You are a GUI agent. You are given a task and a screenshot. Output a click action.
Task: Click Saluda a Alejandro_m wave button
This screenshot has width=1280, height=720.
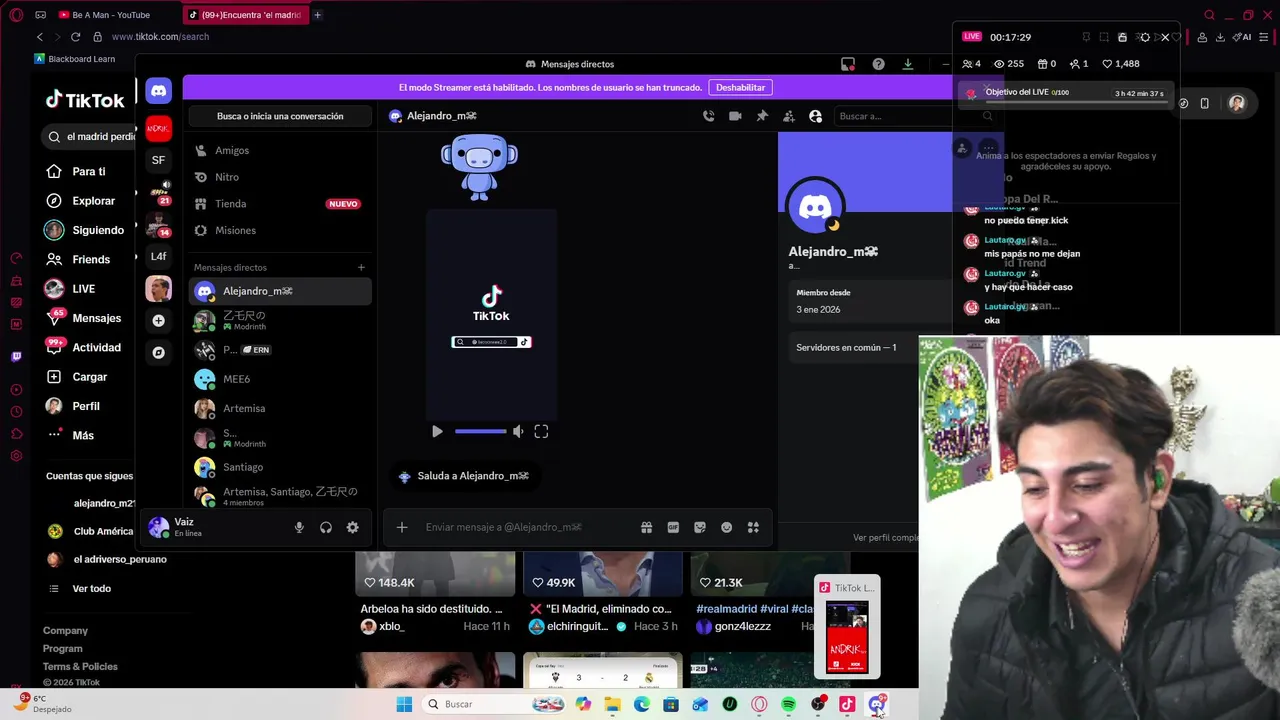pyautogui.click(x=464, y=476)
